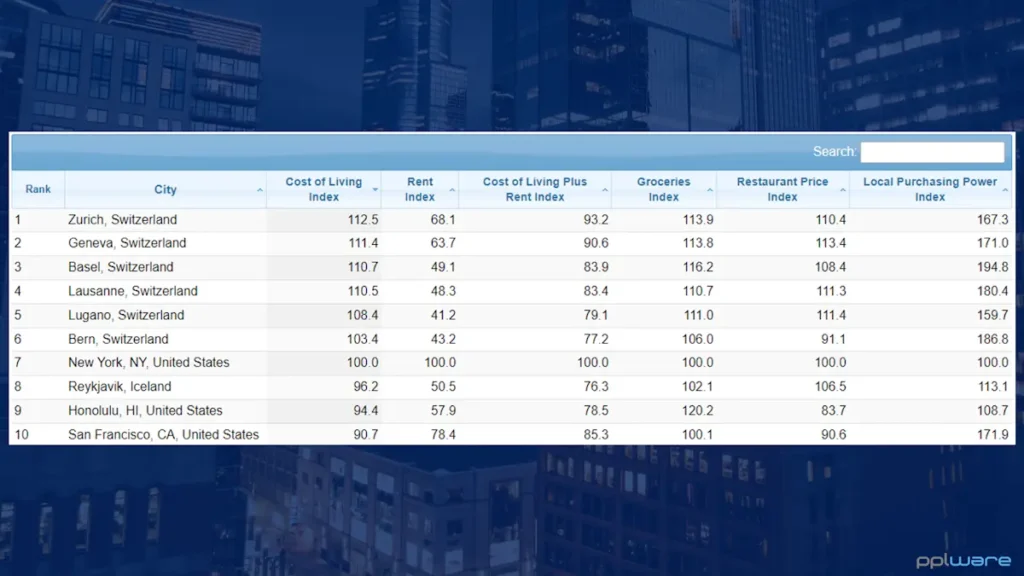1024x576 pixels.
Task: Focus the Search input box
Action: [932, 152]
